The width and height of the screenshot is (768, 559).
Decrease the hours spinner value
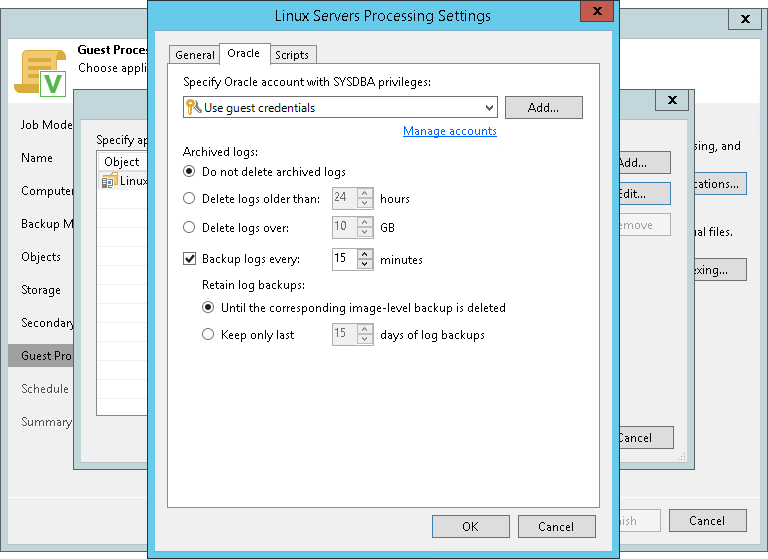365,203
